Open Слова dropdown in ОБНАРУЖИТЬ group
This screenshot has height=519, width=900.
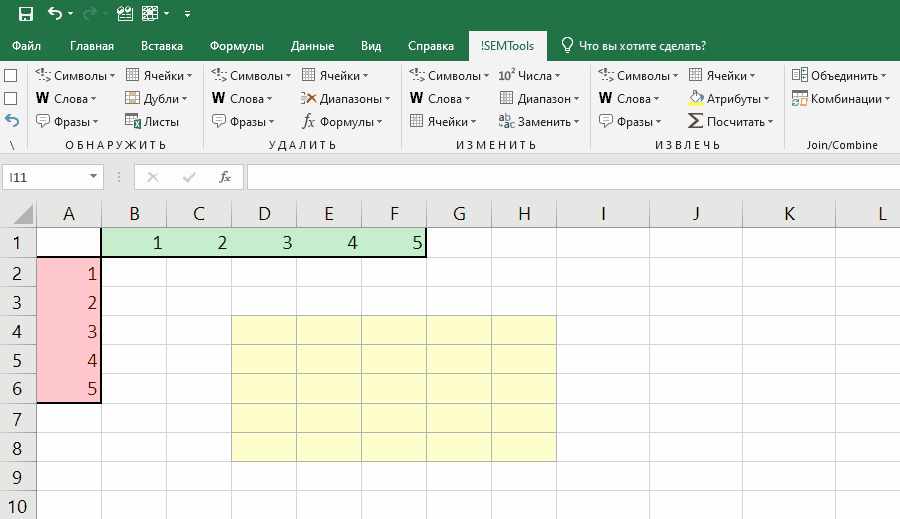point(66,99)
